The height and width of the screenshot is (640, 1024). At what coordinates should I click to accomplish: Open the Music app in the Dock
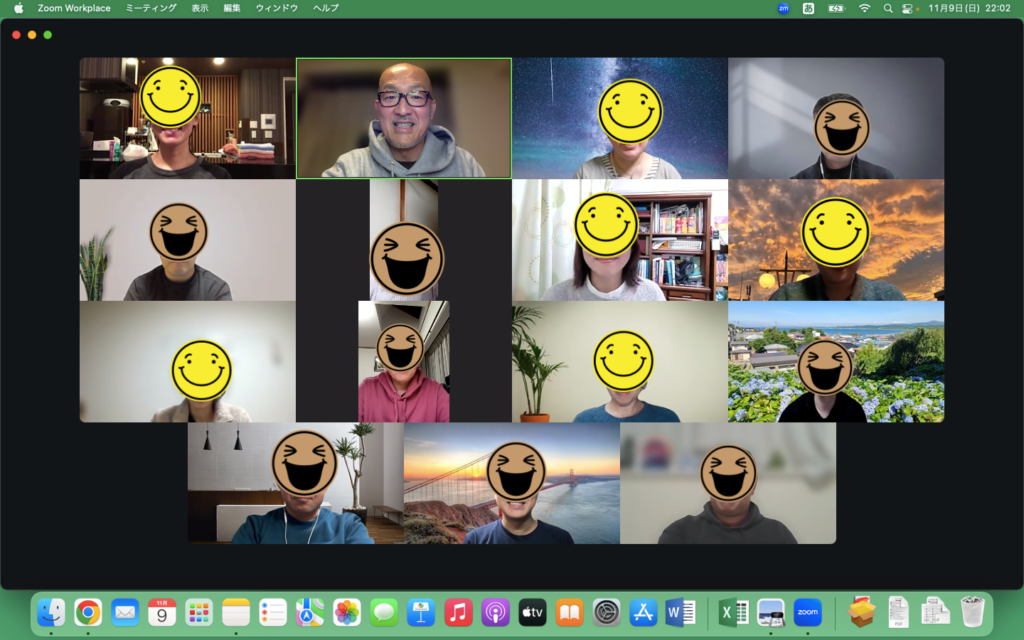point(458,612)
